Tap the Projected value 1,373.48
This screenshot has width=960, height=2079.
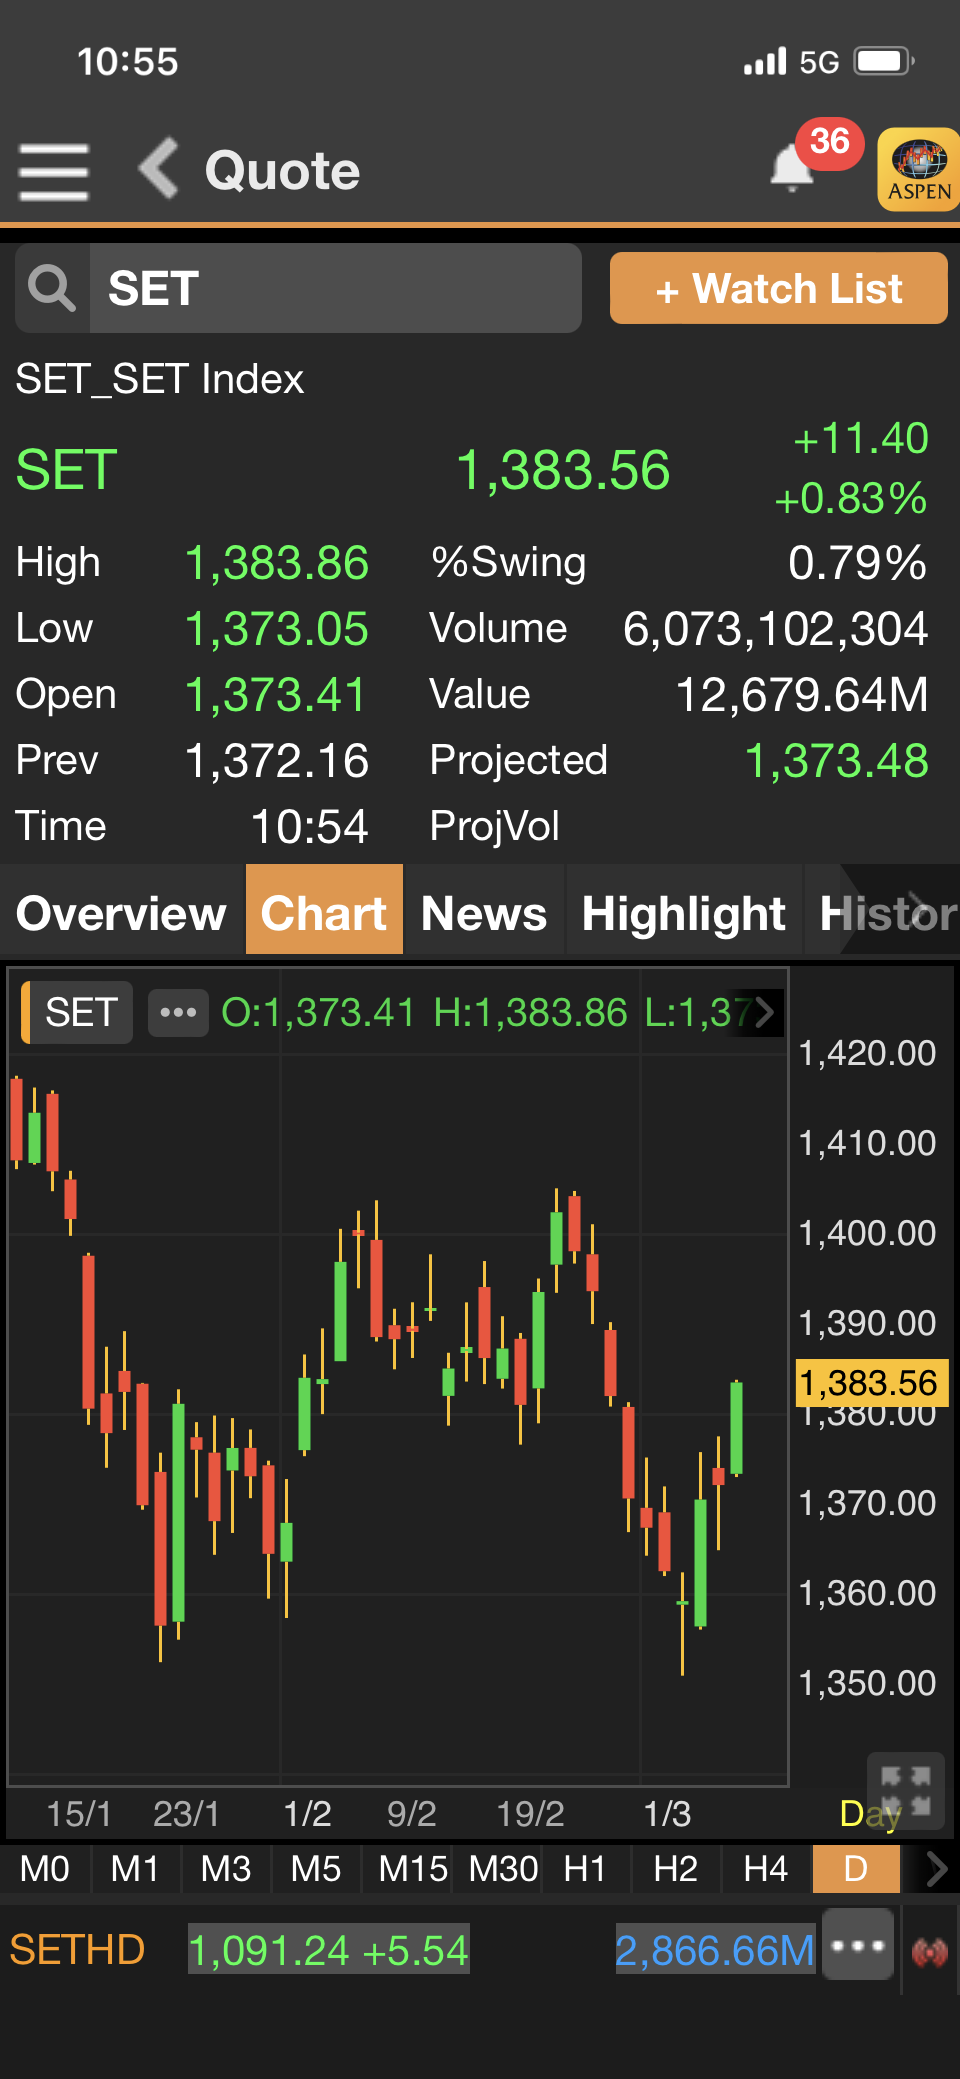(837, 761)
